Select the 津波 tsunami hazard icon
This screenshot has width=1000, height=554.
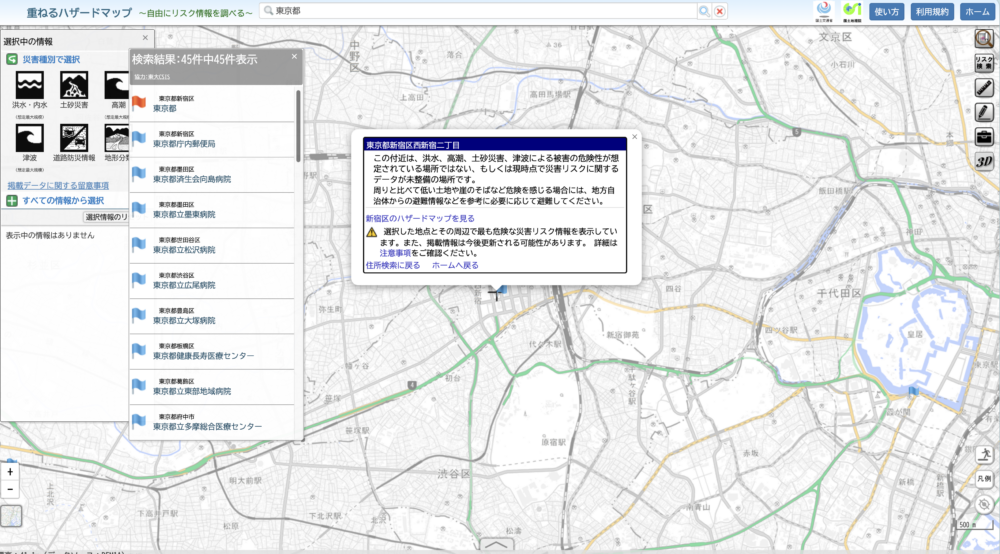point(29,138)
